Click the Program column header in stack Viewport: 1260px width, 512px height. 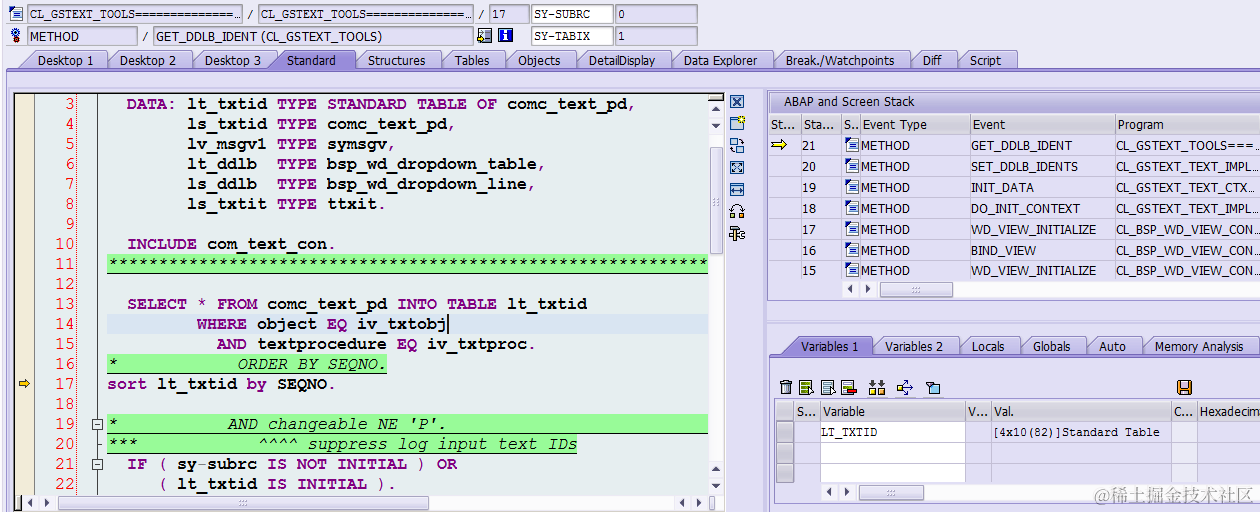coord(1187,125)
